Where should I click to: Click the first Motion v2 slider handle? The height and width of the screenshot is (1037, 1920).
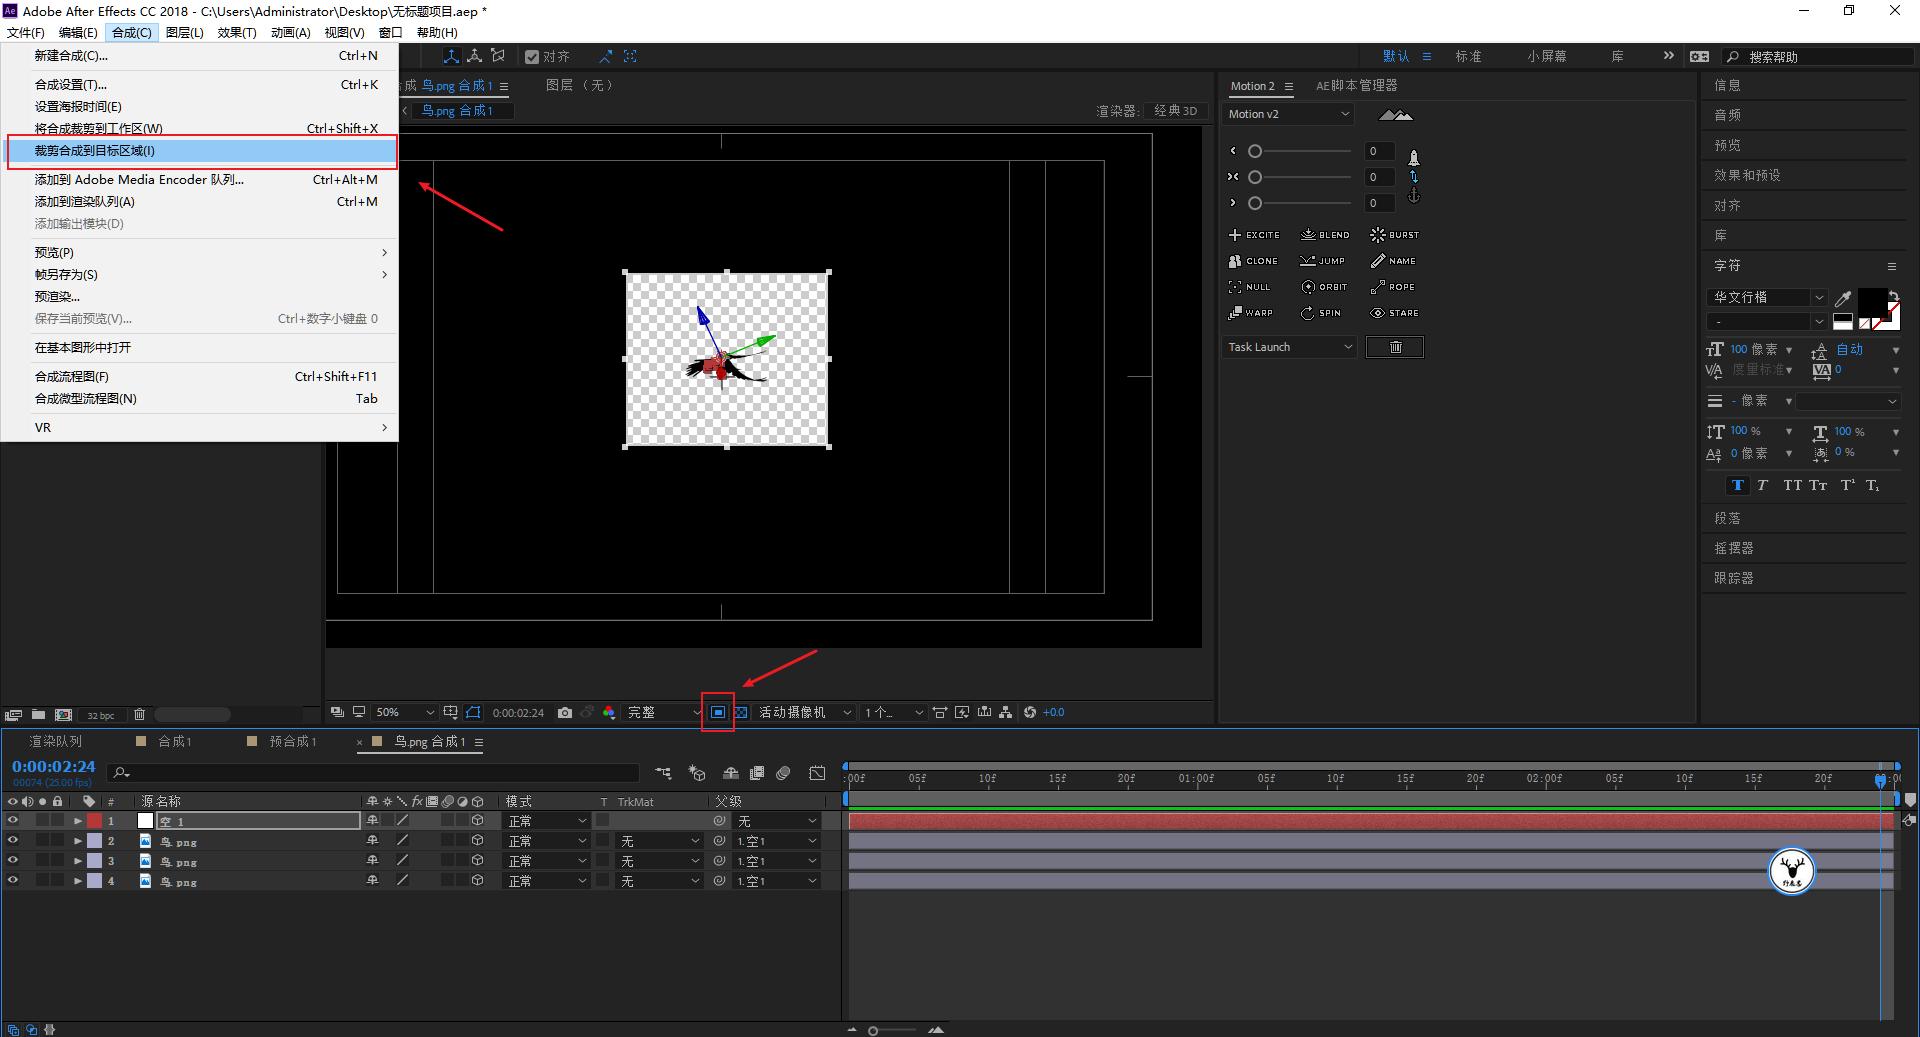click(x=1255, y=151)
